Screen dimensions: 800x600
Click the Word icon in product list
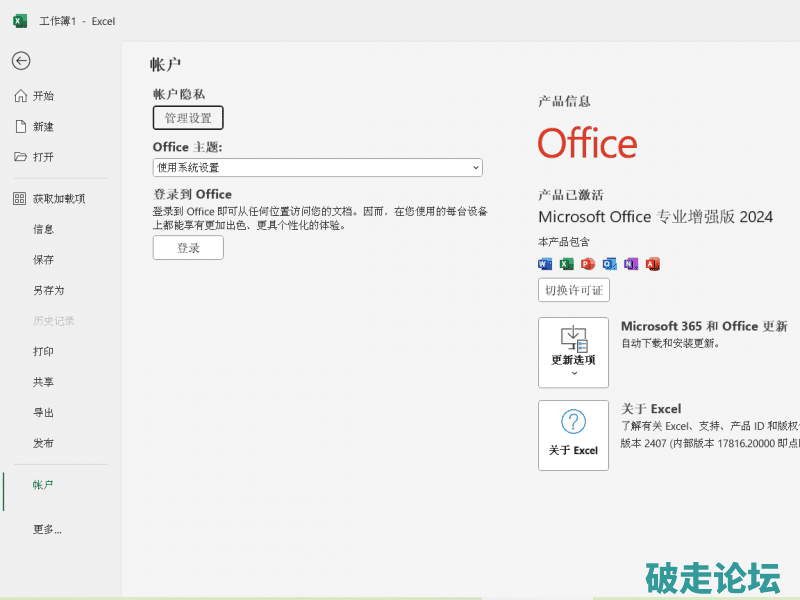[x=545, y=264]
